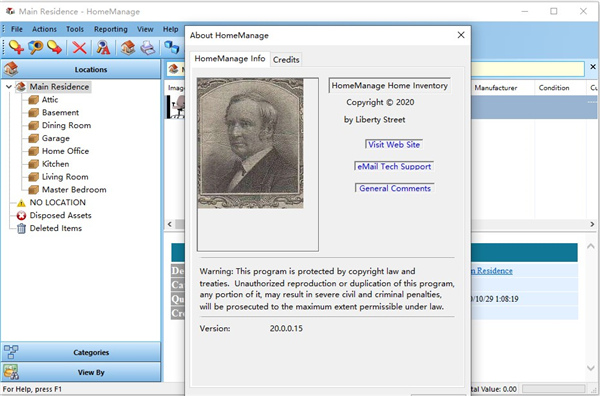
Task: Select the Living Room location
Action: tap(65, 177)
